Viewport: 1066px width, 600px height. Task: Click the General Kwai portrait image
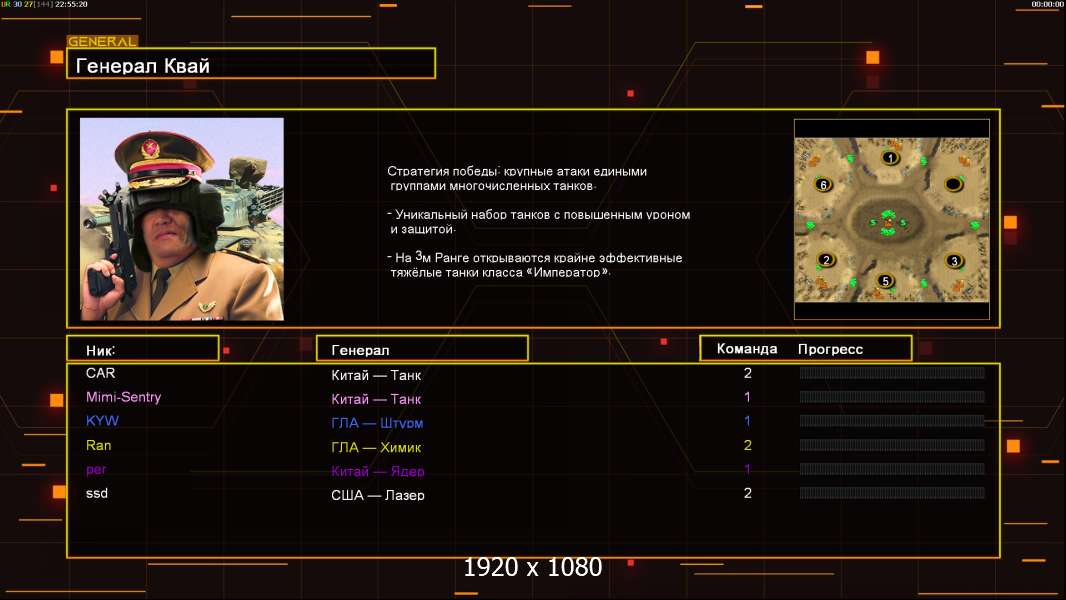[x=182, y=219]
